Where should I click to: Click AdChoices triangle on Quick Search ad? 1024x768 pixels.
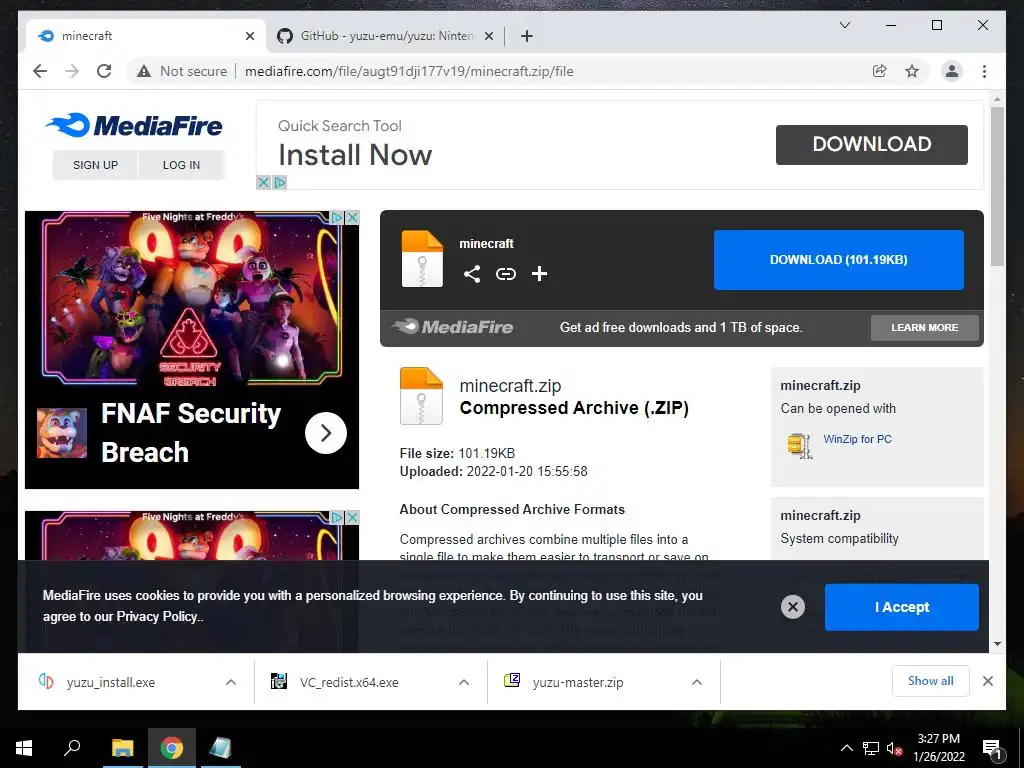click(x=280, y=182)
